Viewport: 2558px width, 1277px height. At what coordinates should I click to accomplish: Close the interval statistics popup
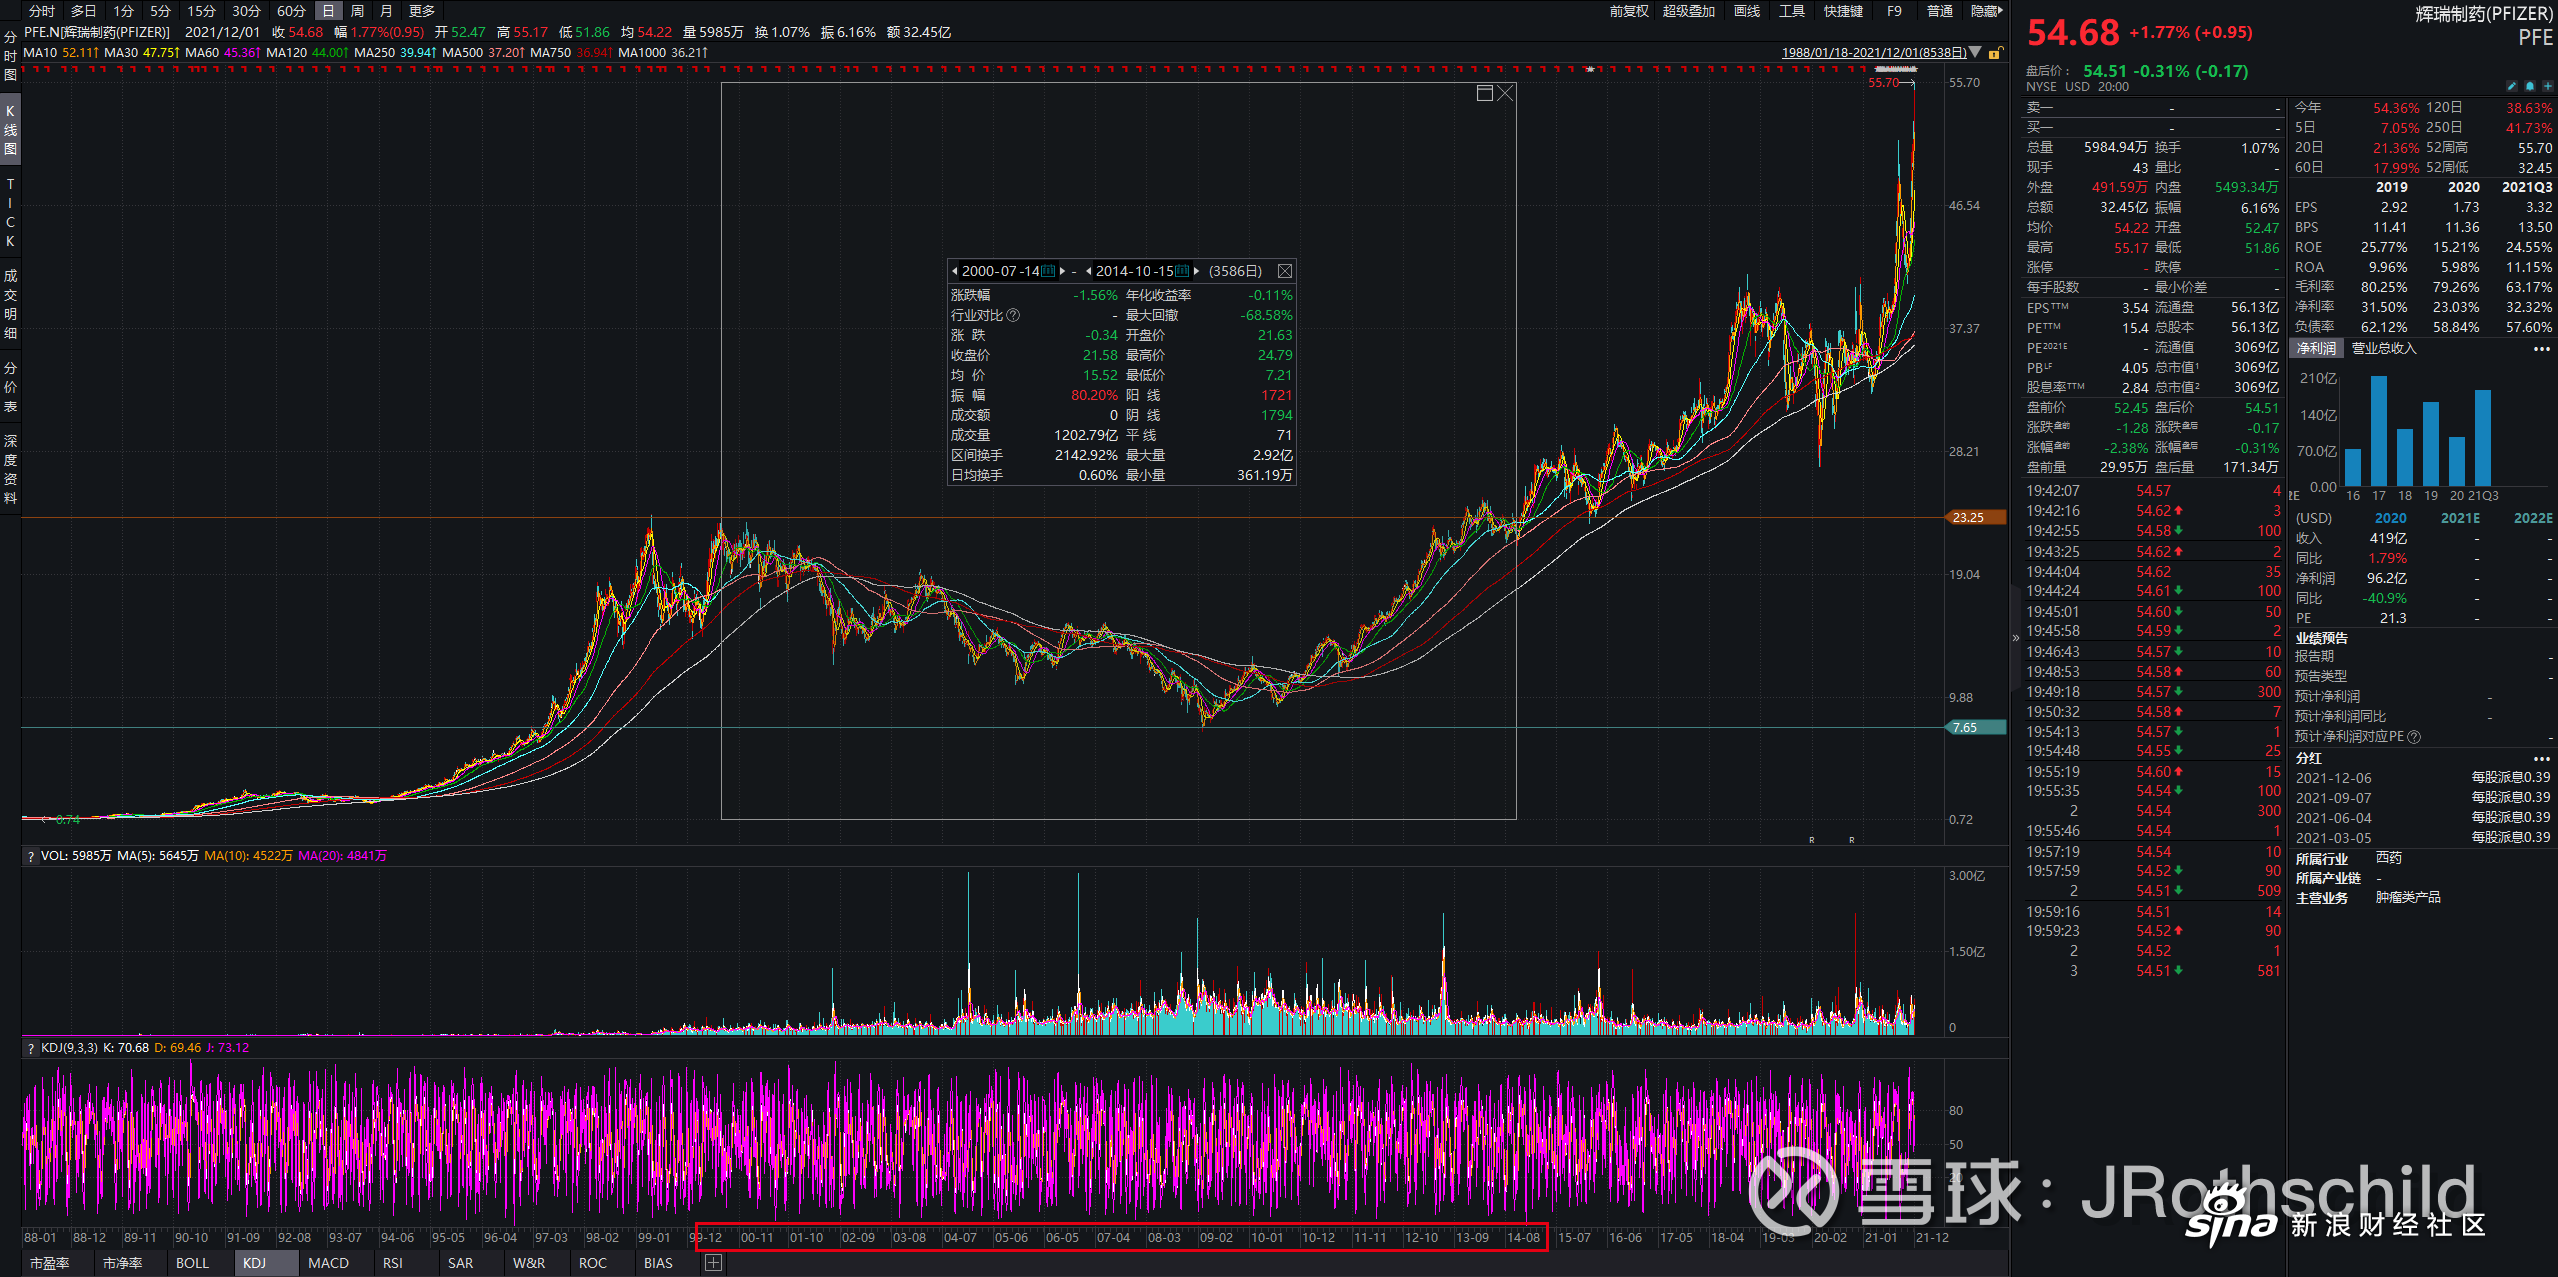coord(1285,271)
